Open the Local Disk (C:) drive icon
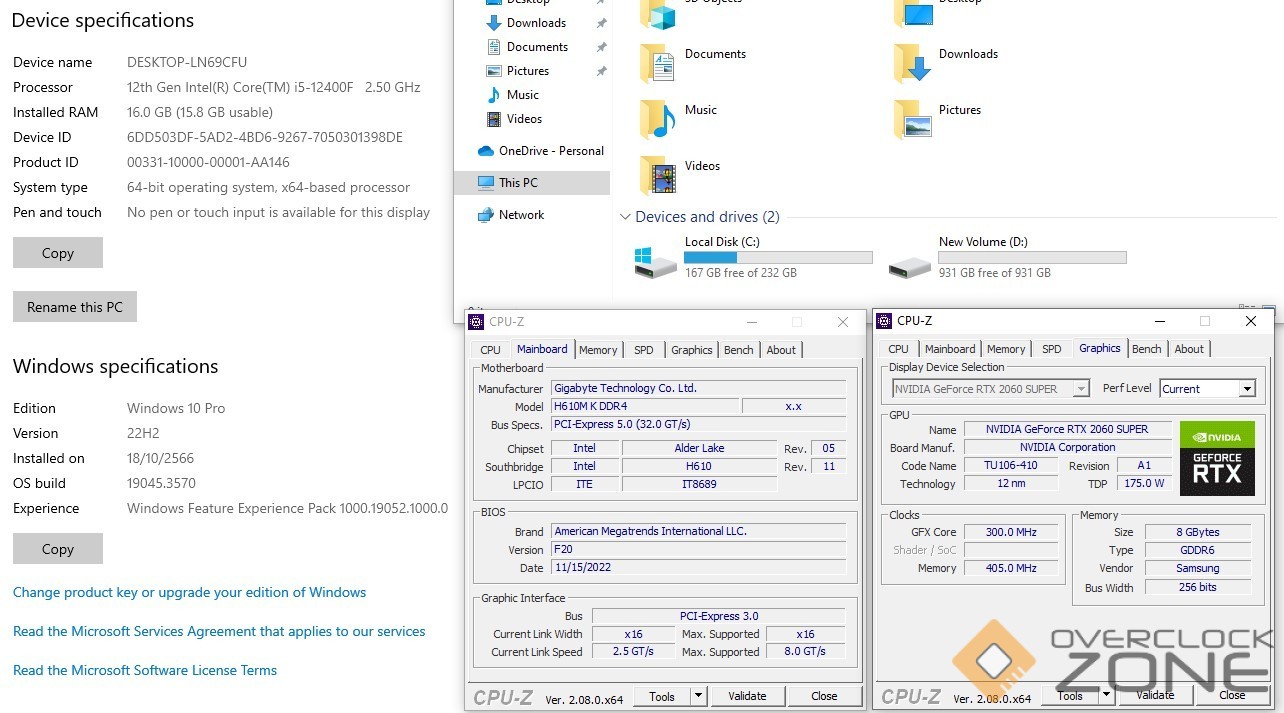 coord(655,262)
